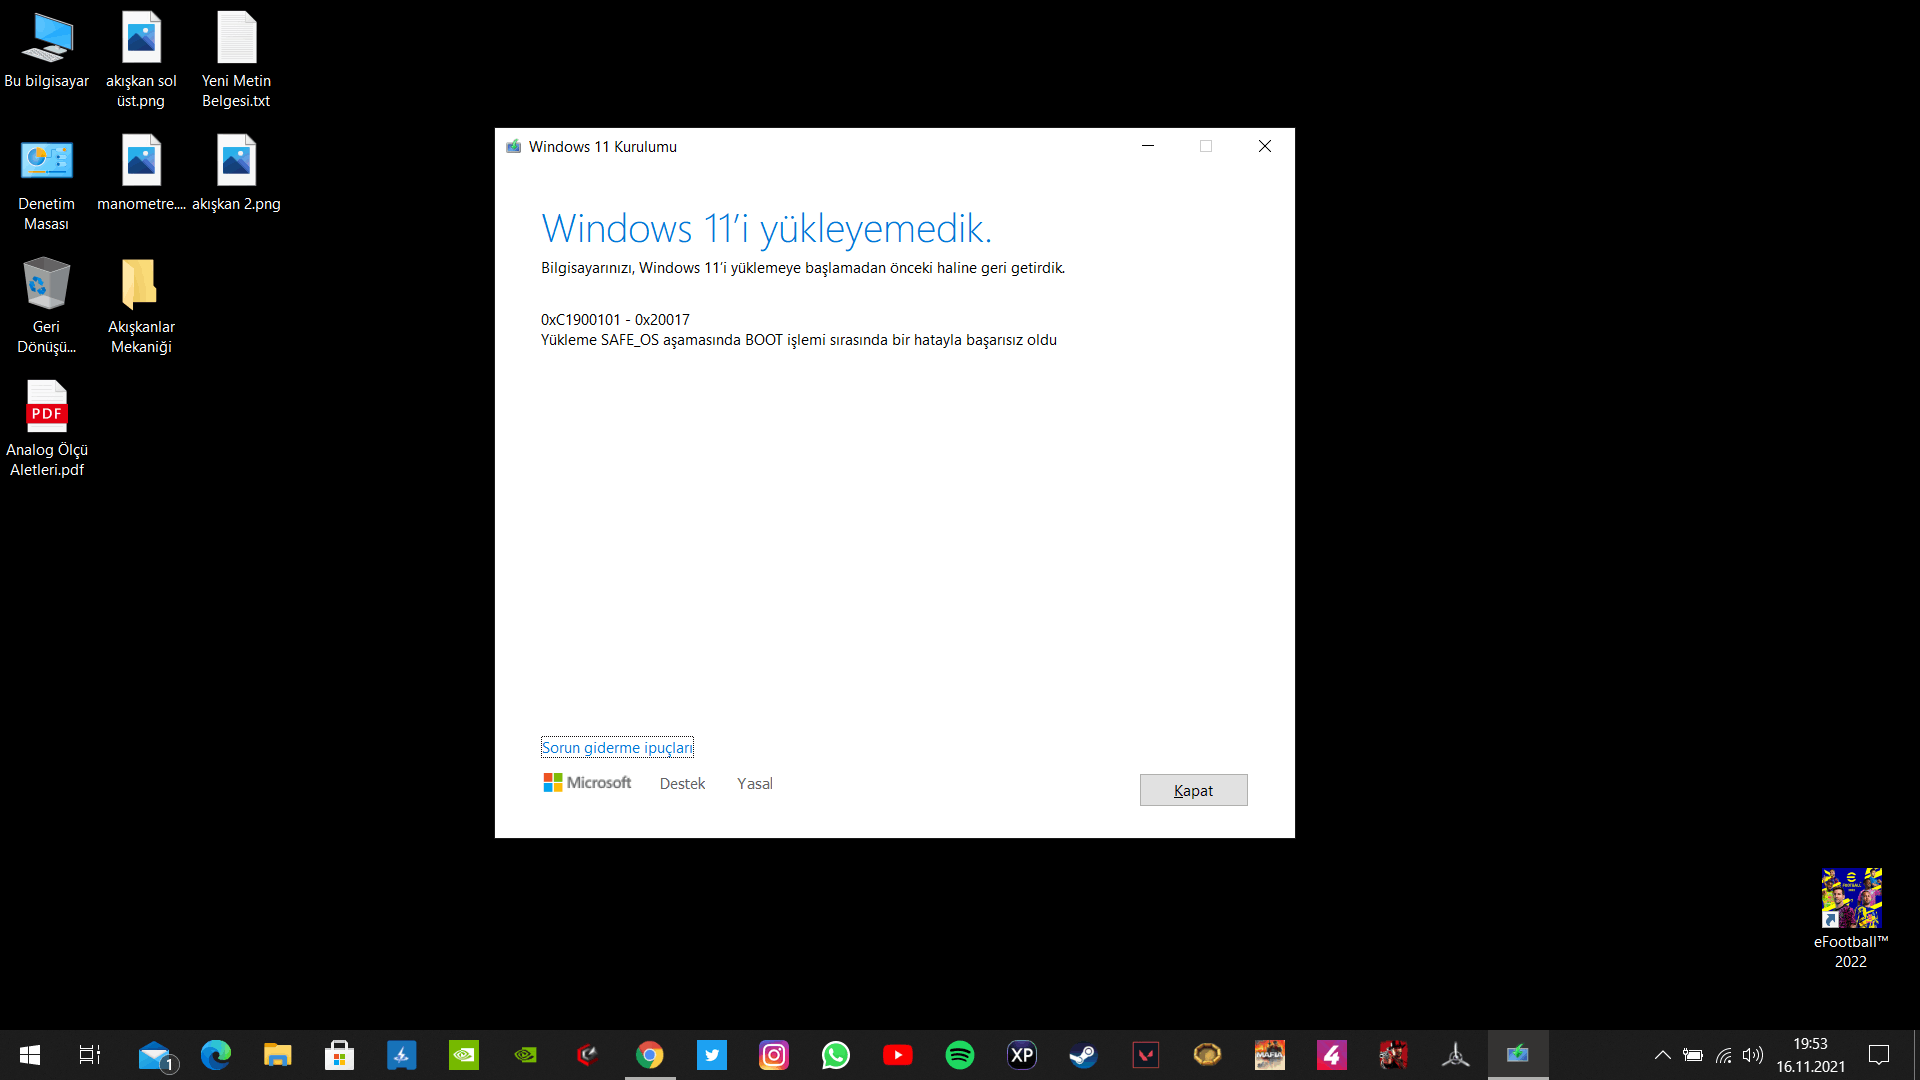The image size is (1920, 1080).
Task: Open the Microsoft Store taskbar icon
Action: (x=340, y=1055)
